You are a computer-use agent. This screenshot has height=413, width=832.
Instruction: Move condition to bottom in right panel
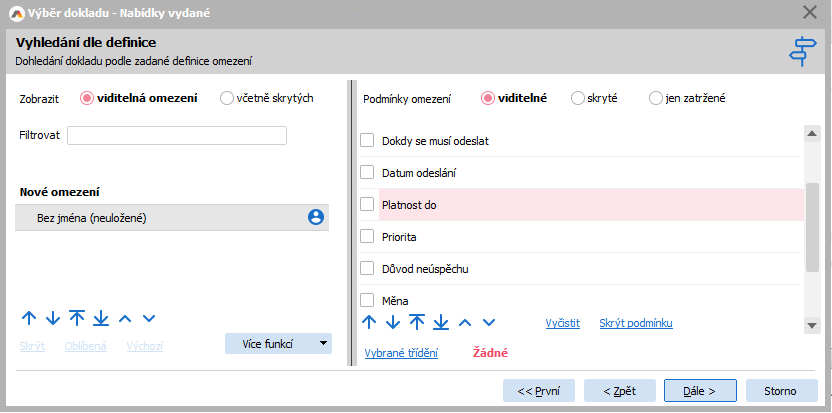coord(441,322)
